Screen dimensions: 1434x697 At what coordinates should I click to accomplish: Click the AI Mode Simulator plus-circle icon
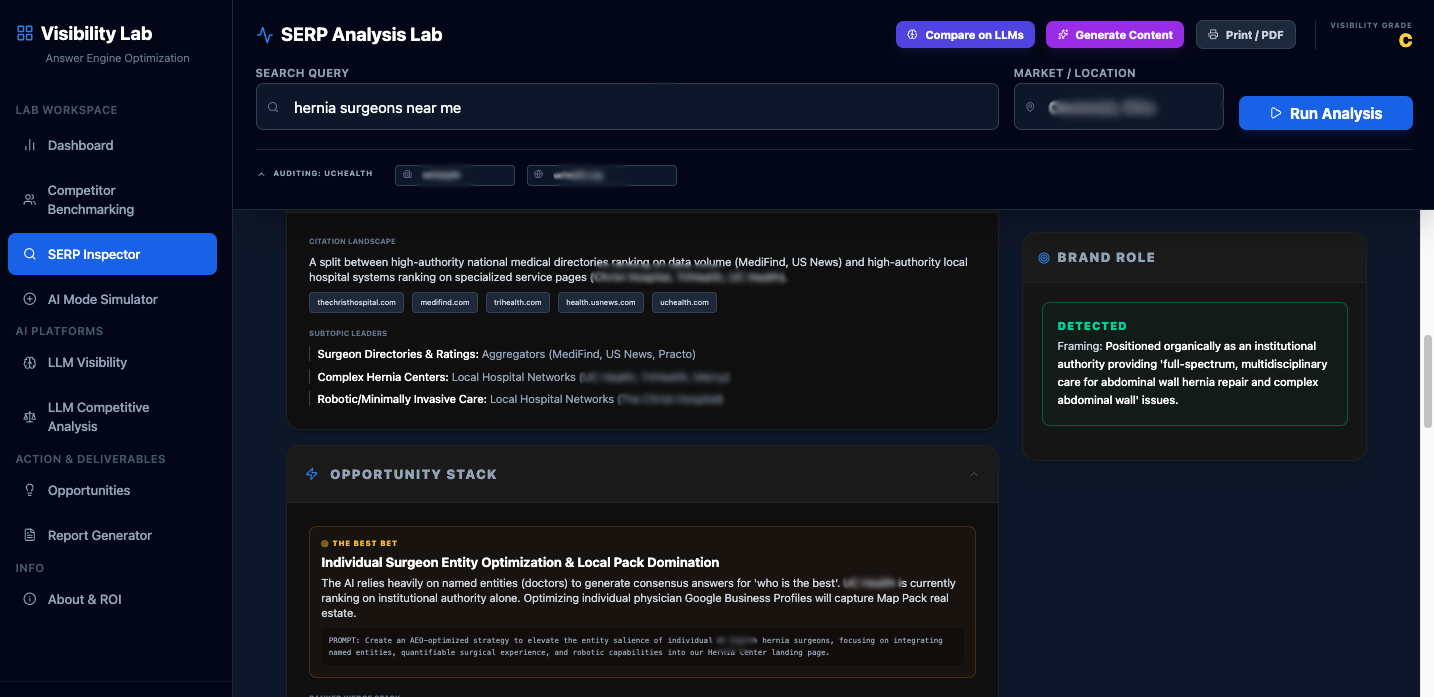30,299
